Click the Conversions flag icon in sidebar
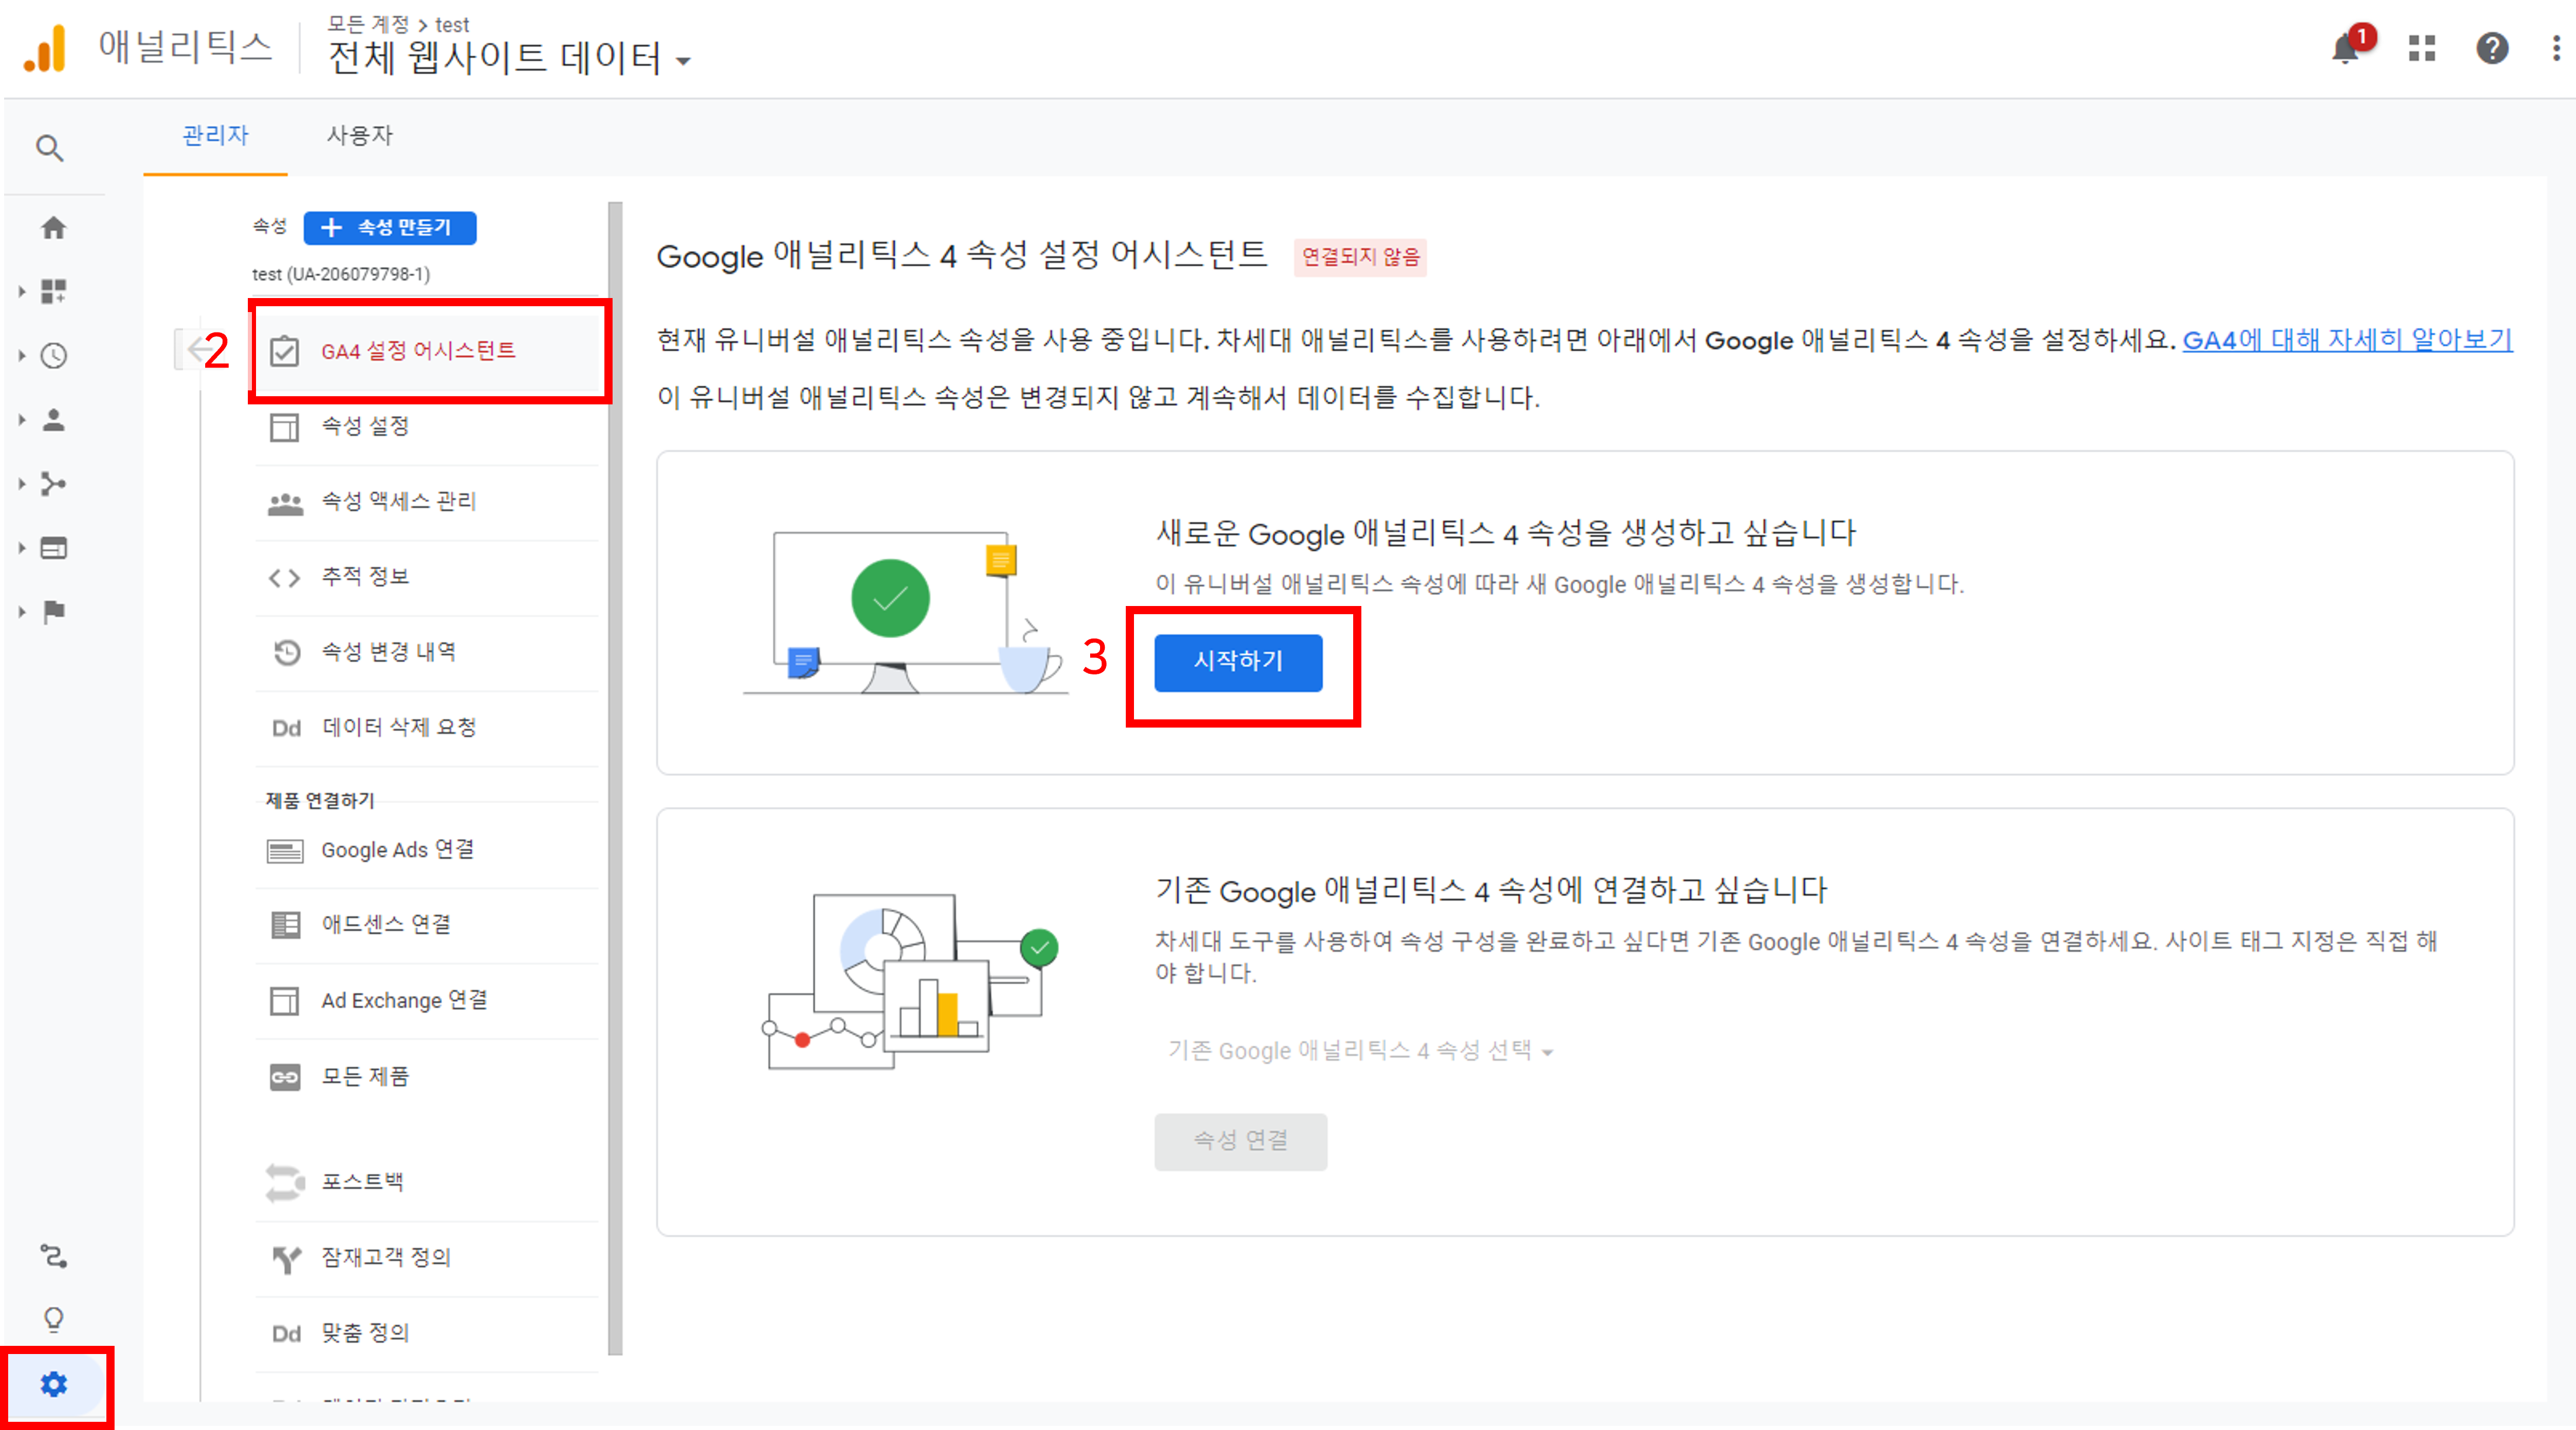The height and width of the screenshot is (1430, 2576). pos(54,612)
